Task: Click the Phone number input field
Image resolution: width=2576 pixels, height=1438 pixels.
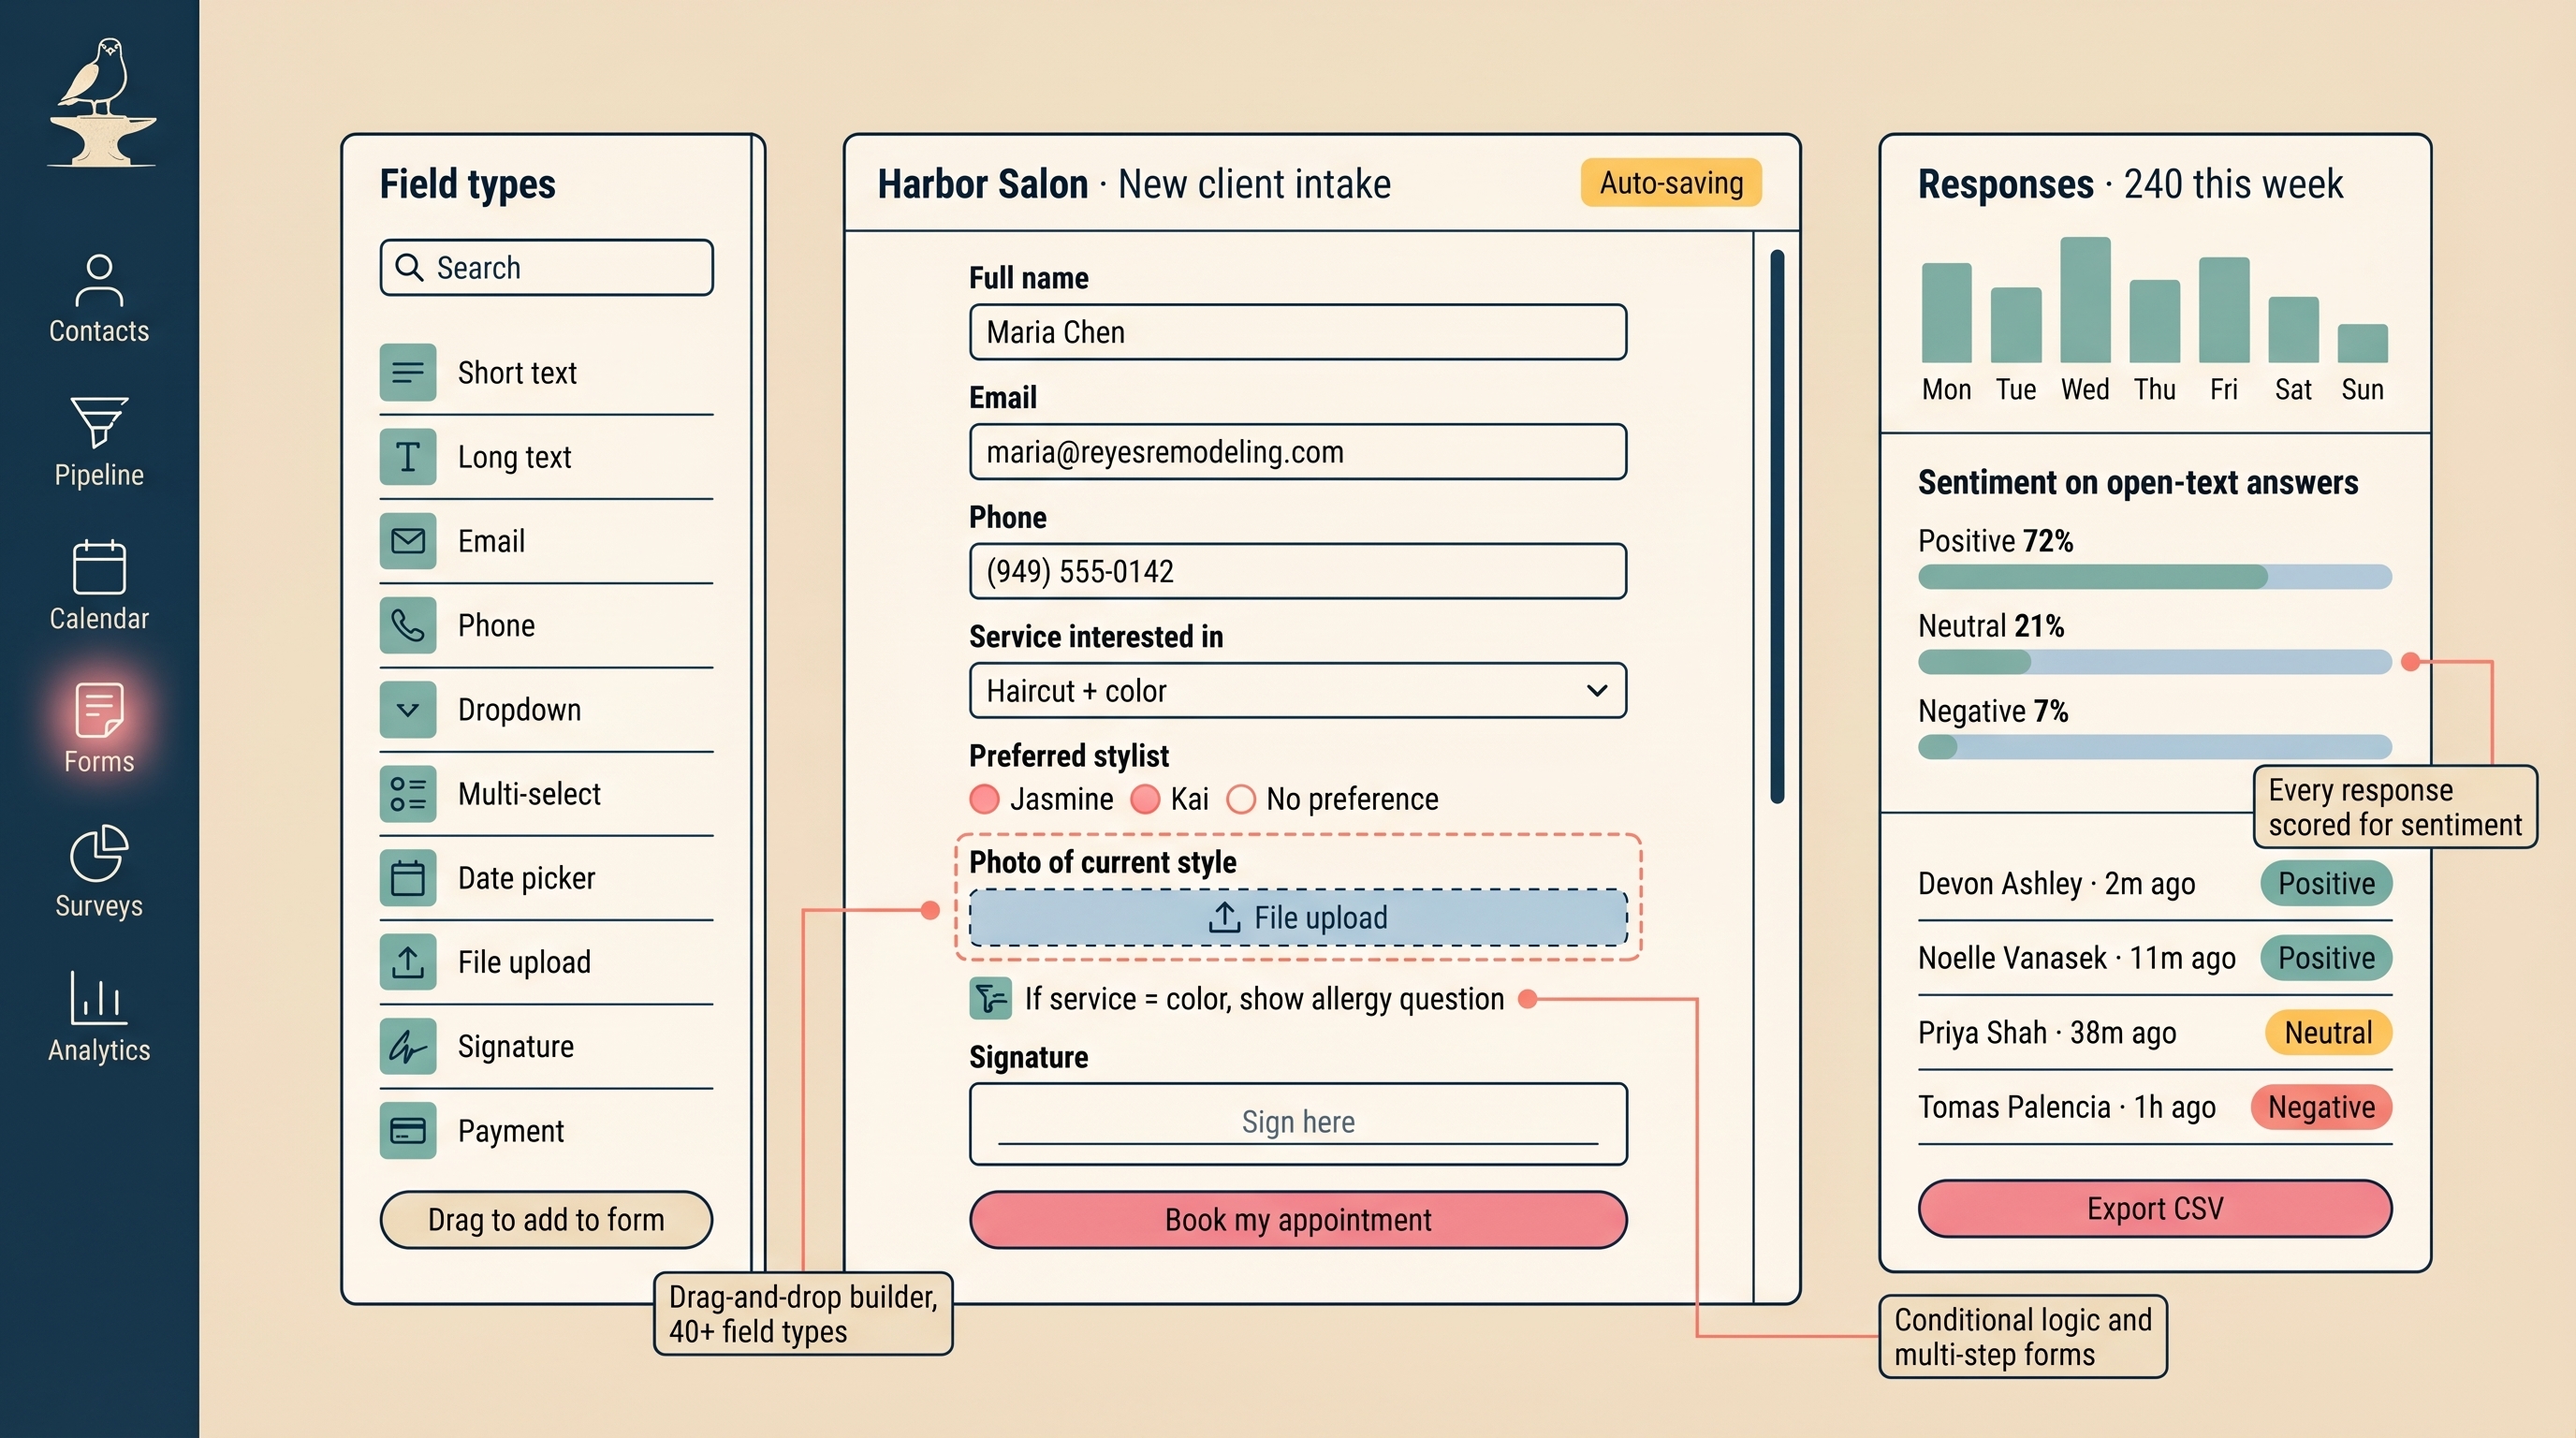Action: coord(1298,571)
